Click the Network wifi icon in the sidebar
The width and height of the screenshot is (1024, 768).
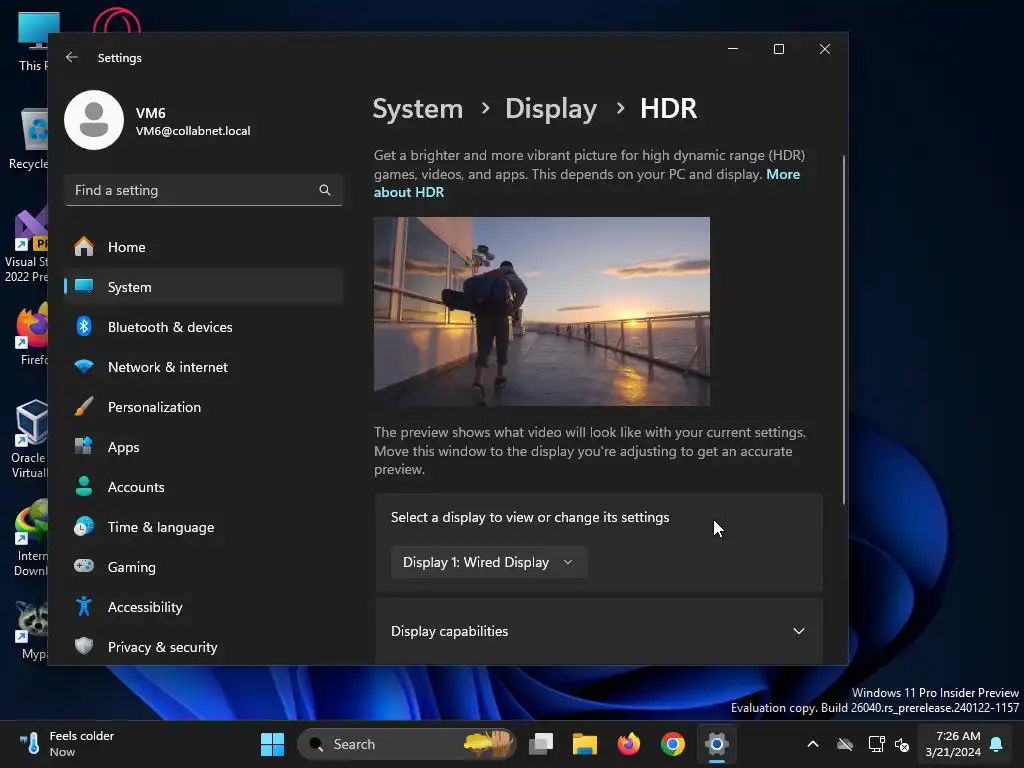point(84,366)
